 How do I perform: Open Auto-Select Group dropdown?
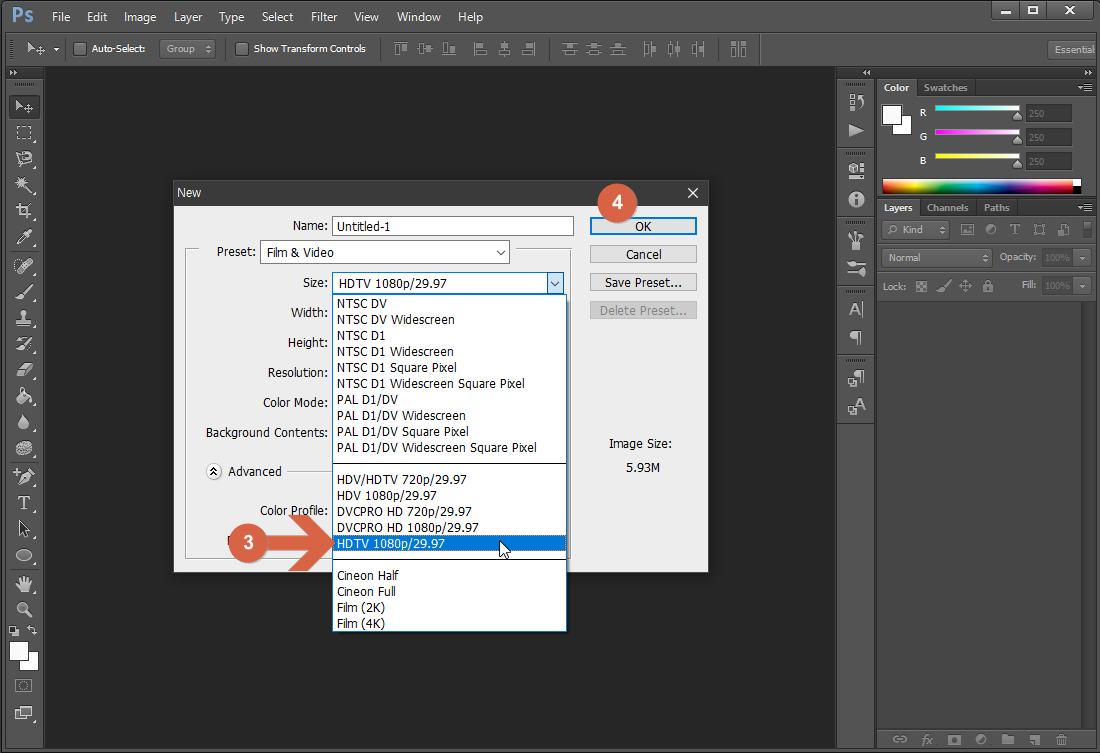click(x=187, y=48)
